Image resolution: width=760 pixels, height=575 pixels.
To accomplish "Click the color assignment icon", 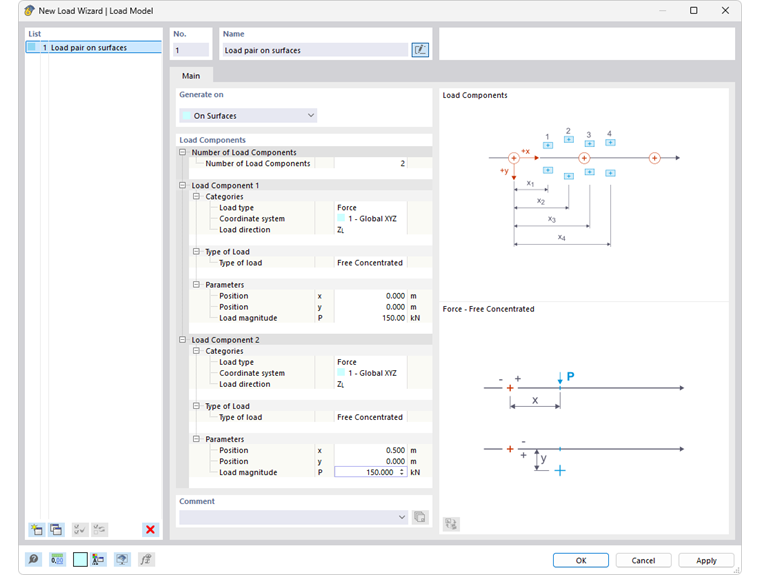I will [x=98, y=559].
